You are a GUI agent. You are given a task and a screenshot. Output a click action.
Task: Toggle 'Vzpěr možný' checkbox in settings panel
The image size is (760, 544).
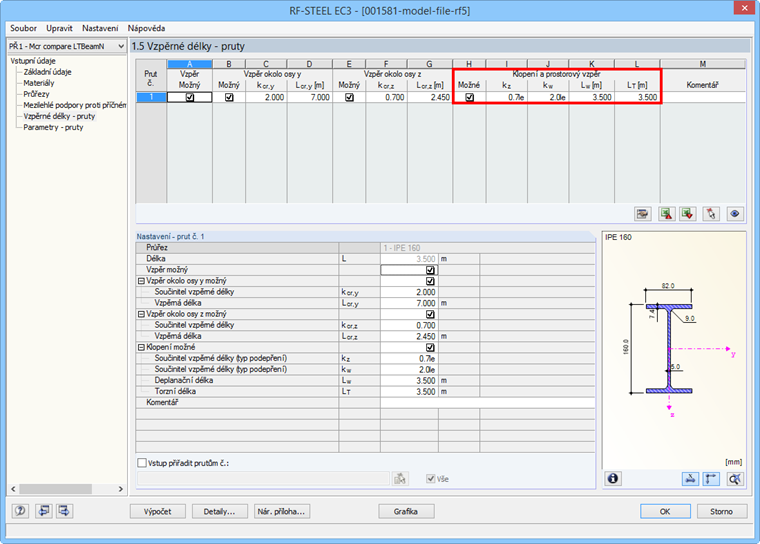point(430,270)
